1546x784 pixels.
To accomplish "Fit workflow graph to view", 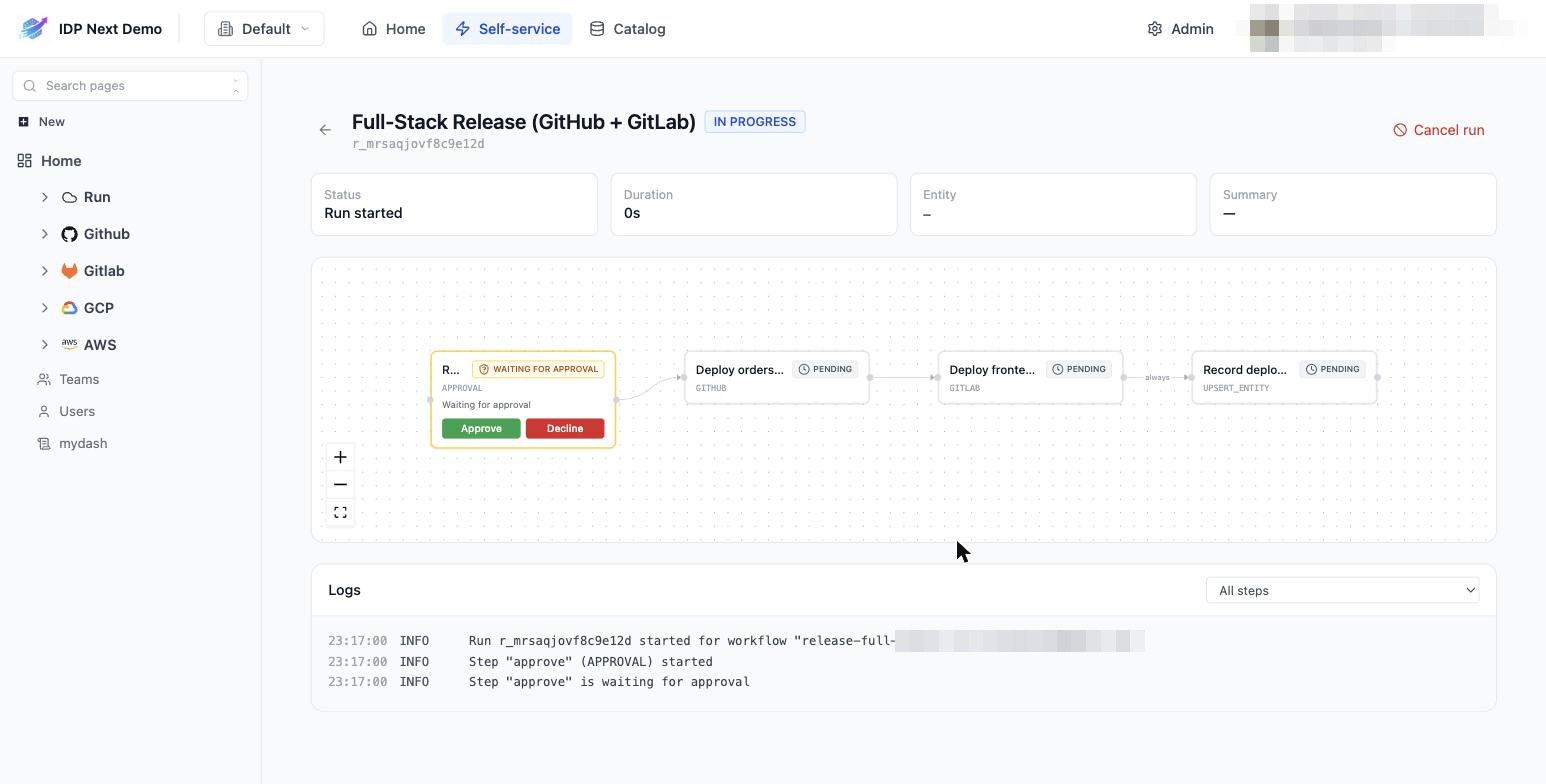I will 340,513.
